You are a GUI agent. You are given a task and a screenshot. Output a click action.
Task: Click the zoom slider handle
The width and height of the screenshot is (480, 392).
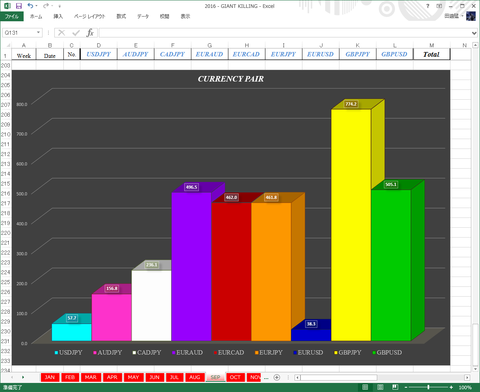(429, 387)
